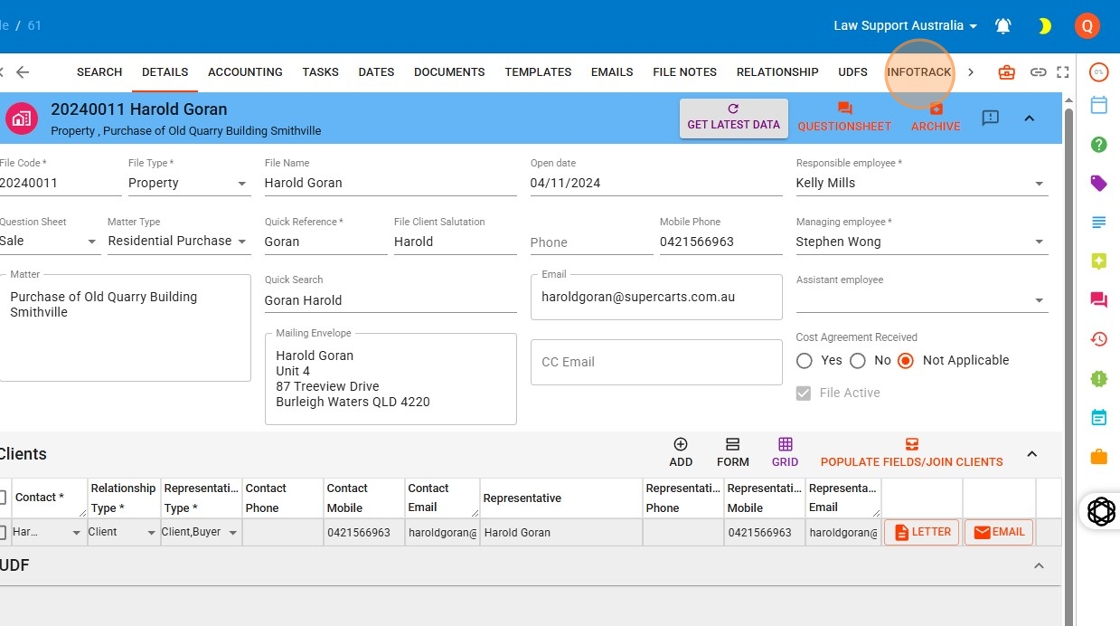Screen dimensions: 1120x626
Task: Select Yes for Cost Agreement Received
Action: coord(805,361)
